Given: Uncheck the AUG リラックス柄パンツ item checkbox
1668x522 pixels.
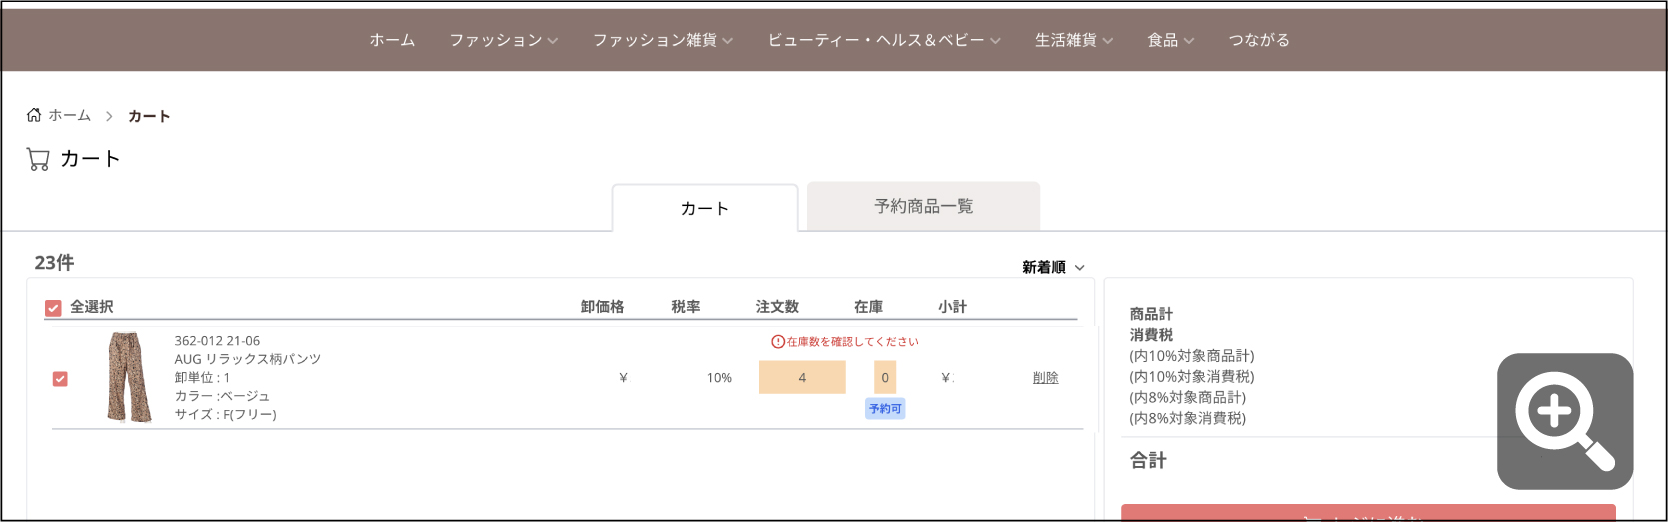Looking at the screenshot, I should point(60,379).
